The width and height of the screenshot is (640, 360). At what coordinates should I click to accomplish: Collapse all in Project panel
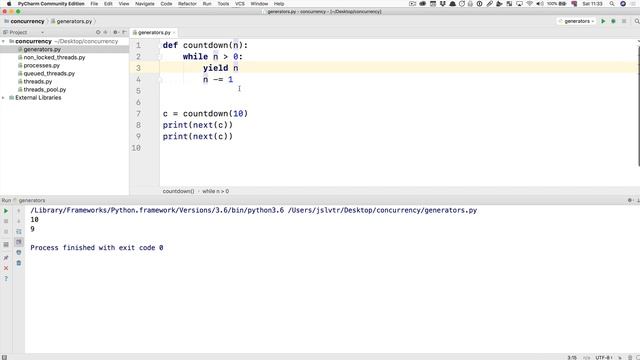point(105,32)
